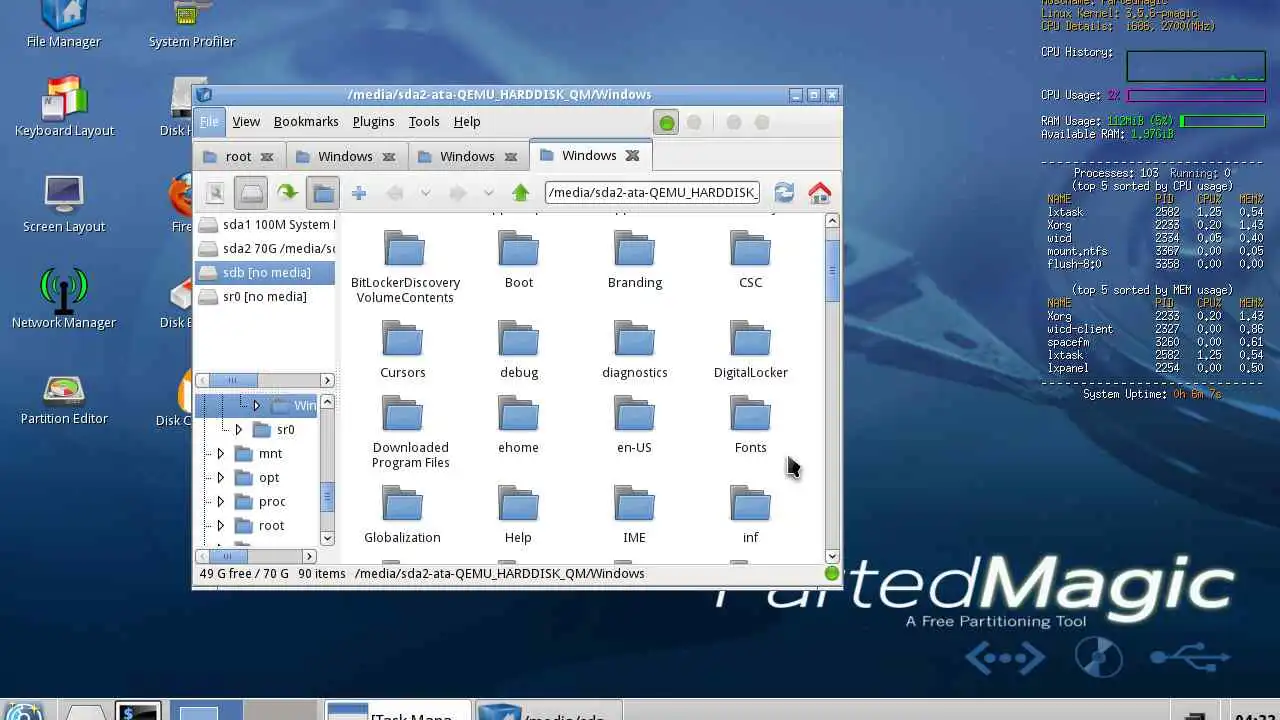The image size is (1280, 720).
Task: Open Network Manager desktop icon
Action: [x=64, y=300]
